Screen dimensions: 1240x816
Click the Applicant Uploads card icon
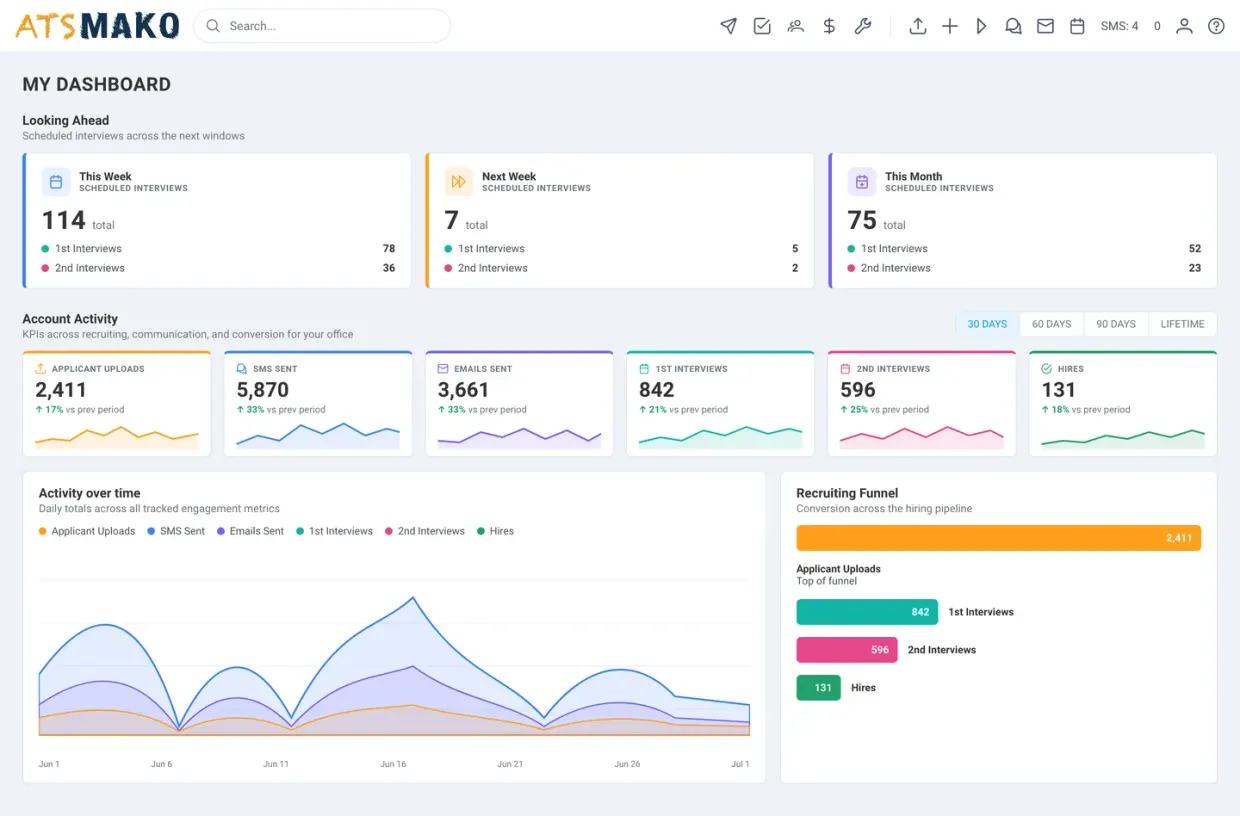[x=41, y=369]
